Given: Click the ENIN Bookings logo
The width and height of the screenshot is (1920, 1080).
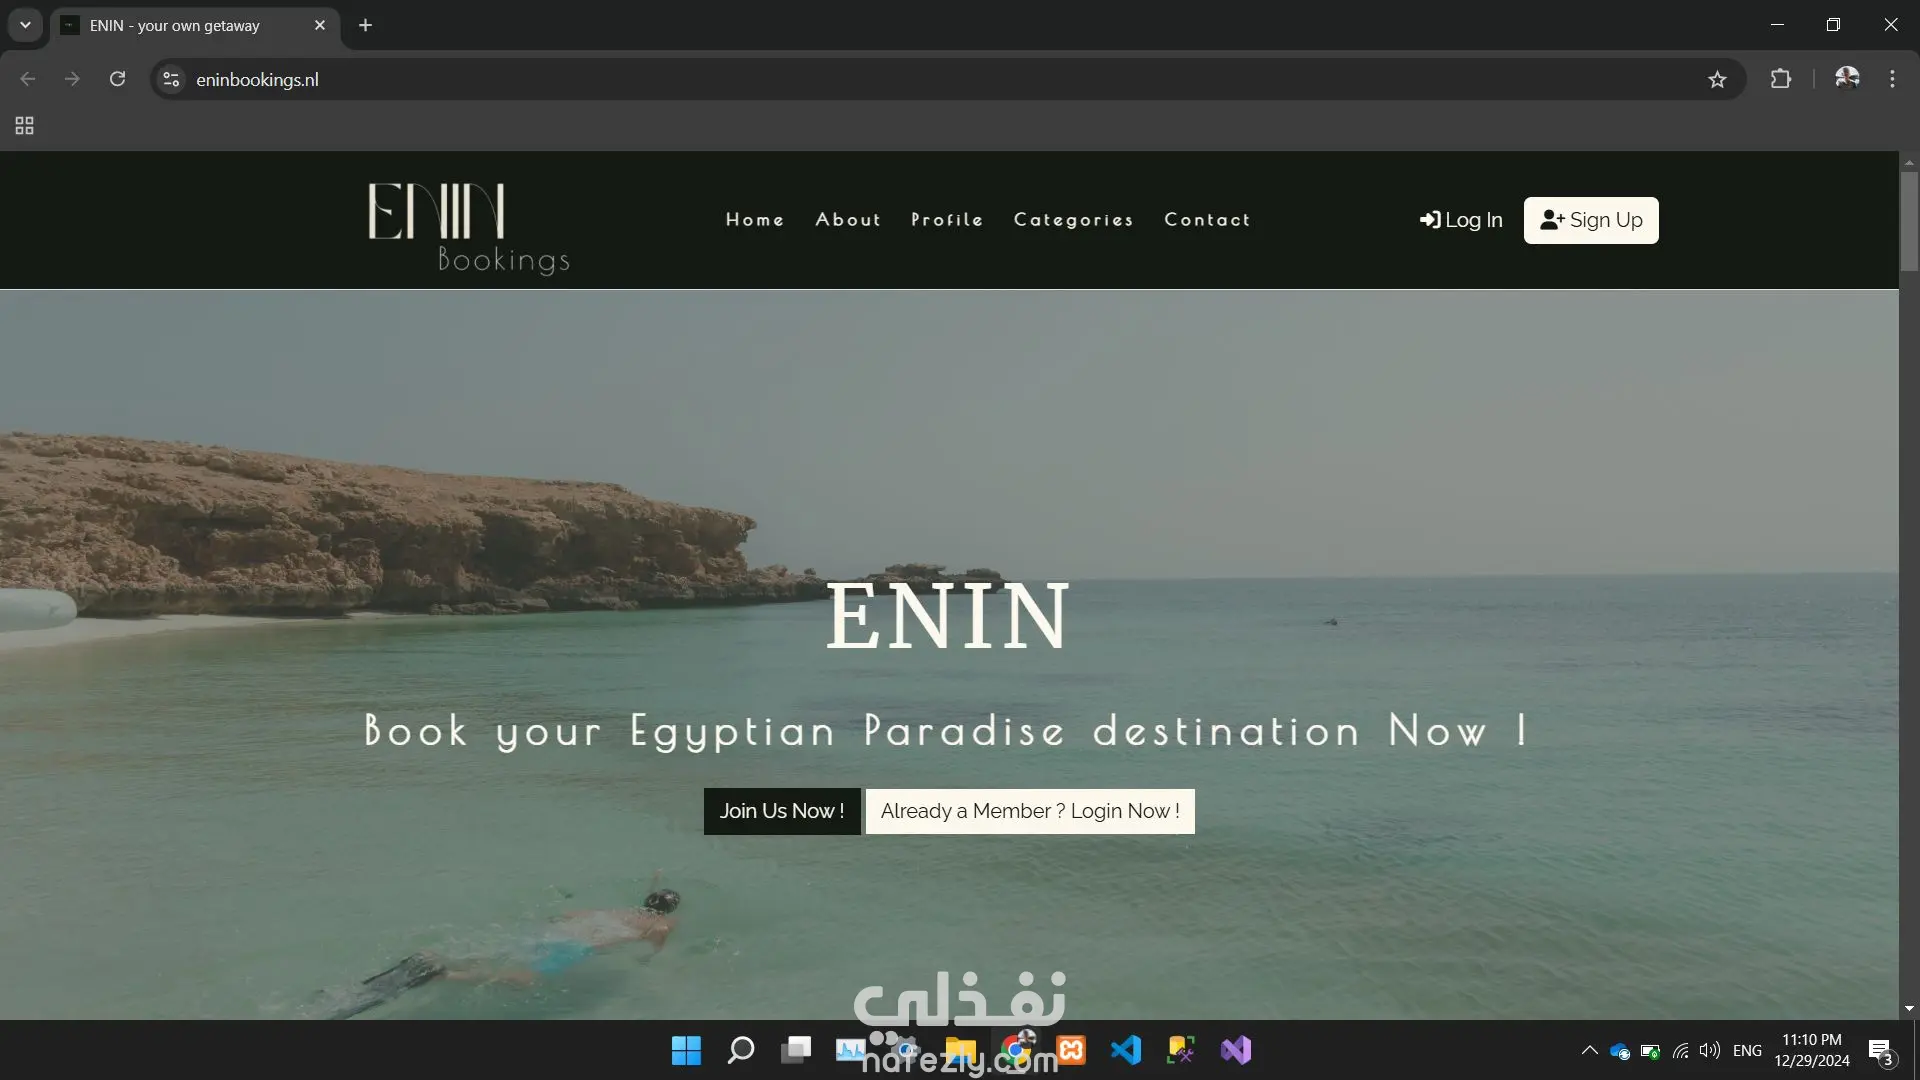Looking at the screenshot, I should (468, 226).
